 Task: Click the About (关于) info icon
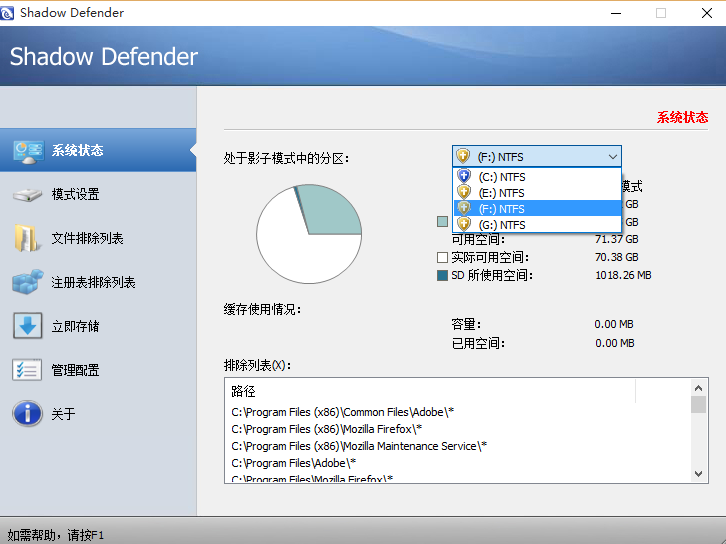(x=28, y=414)
